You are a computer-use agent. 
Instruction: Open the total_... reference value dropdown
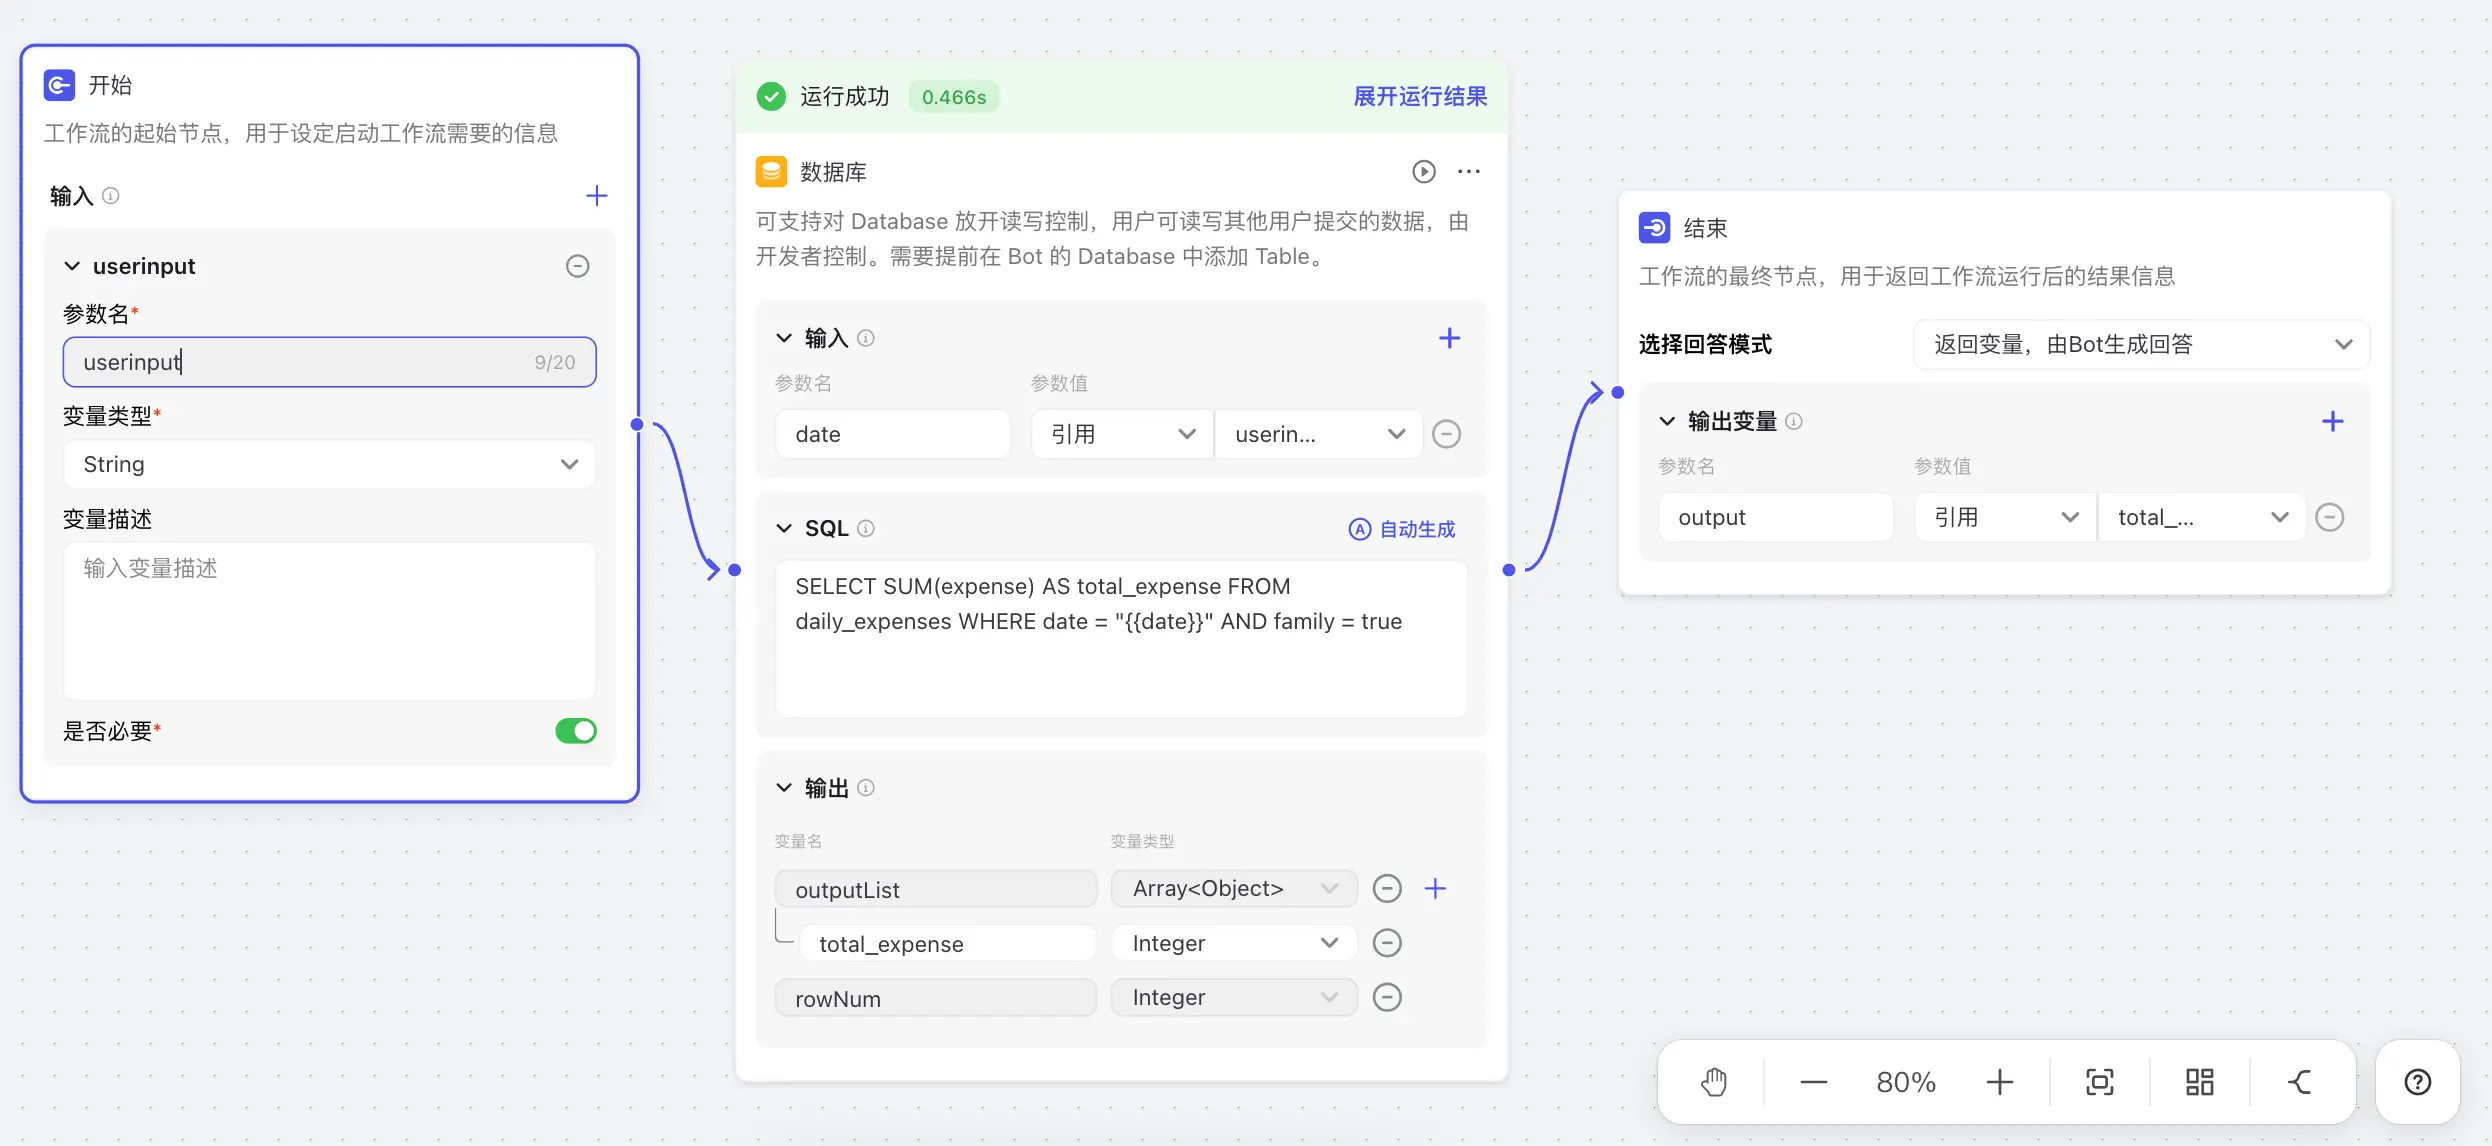(2202, 517)
